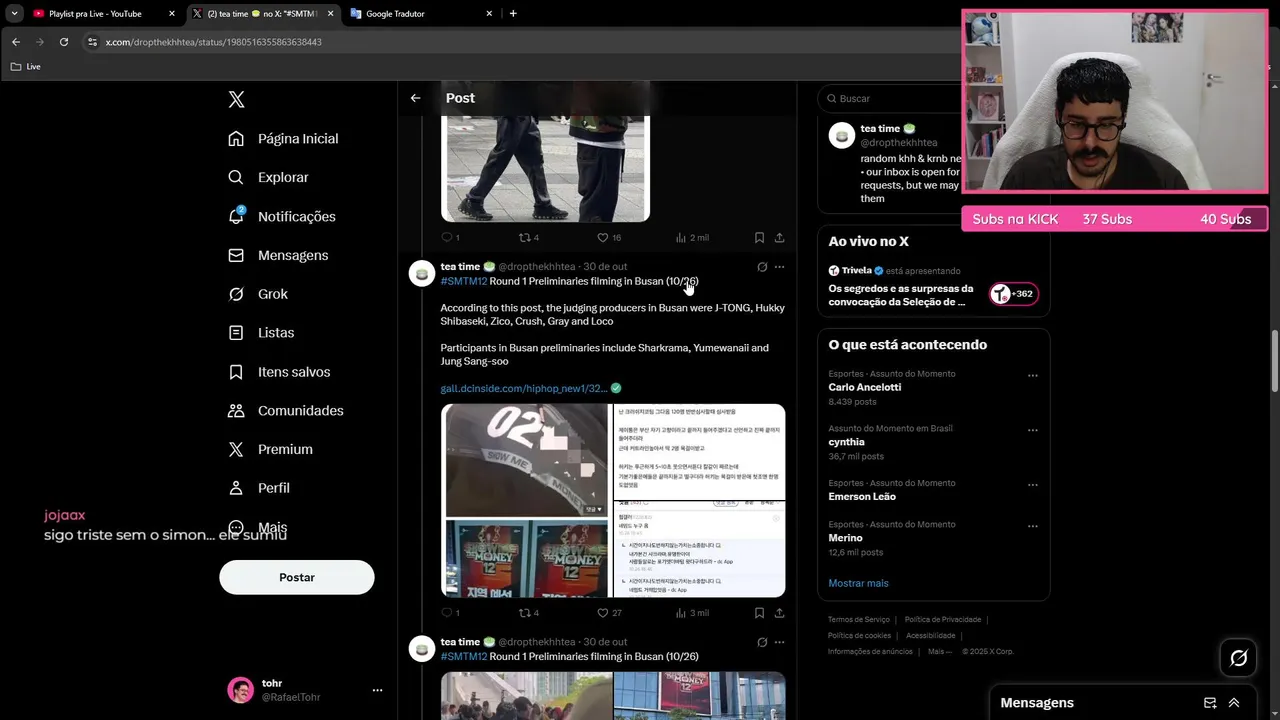The image size is (1280, 720).
Task: Open Itens salvos in sidebar
Action: (x=279, y=371)
